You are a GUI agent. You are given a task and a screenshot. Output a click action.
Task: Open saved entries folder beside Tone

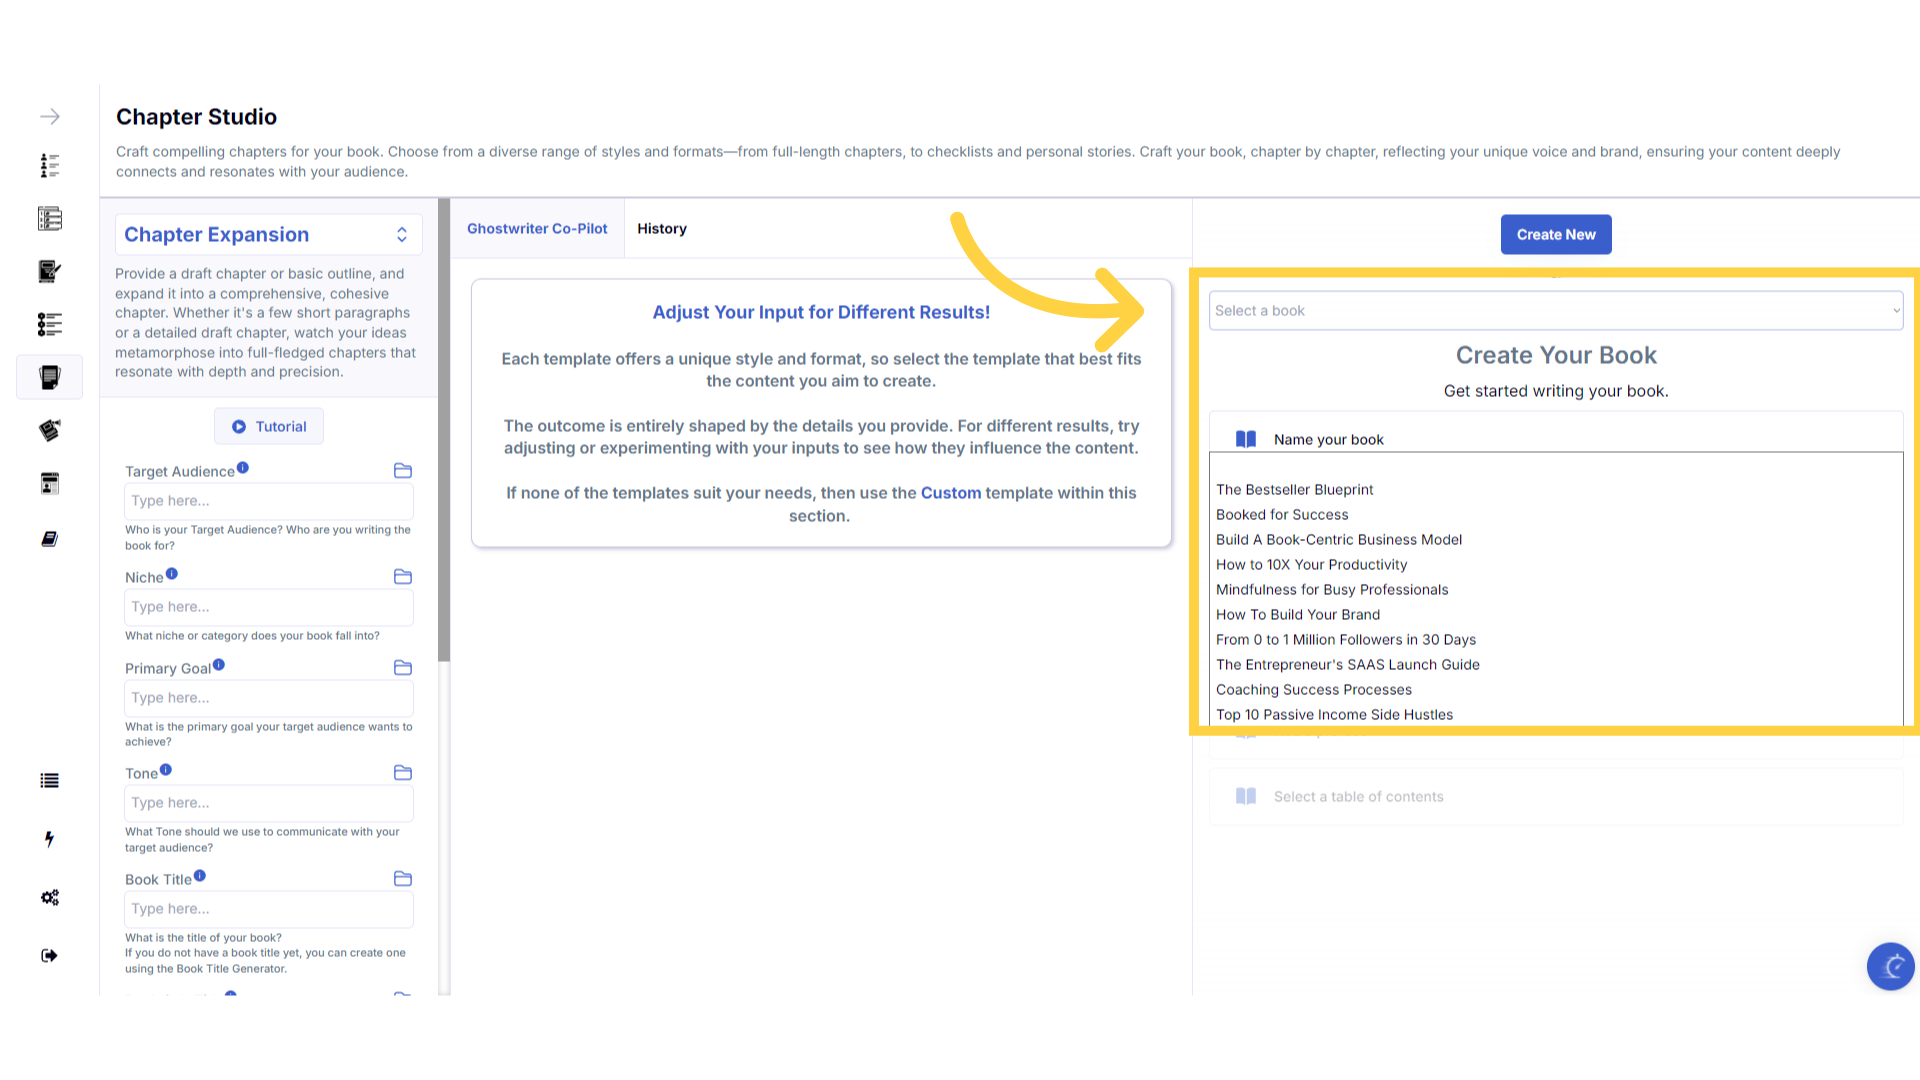point(403,773)
